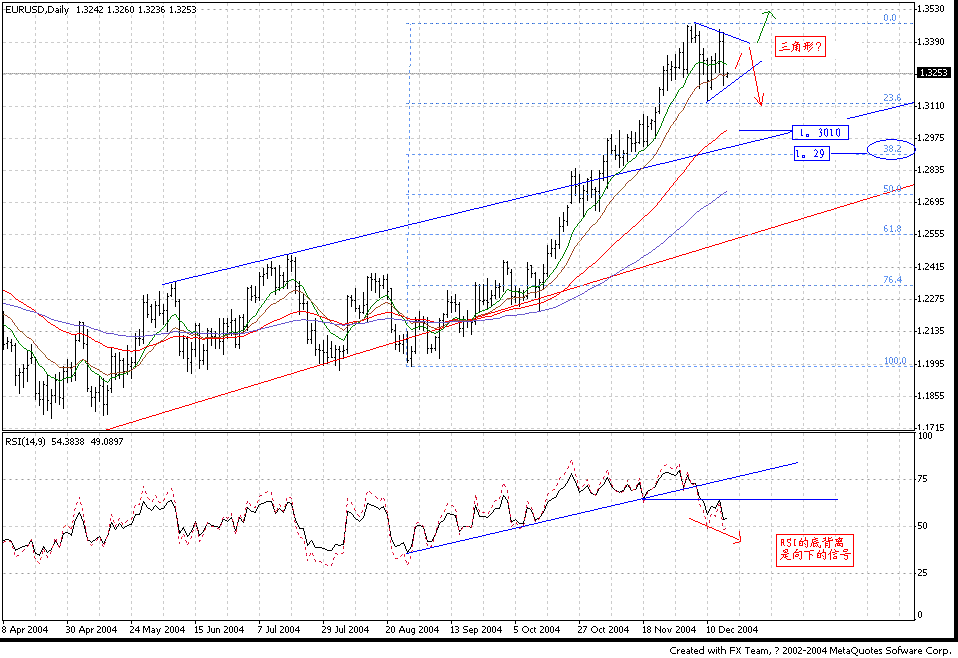The image size is (958, 658).
Task: Click the Fibonacci 23.6 level label
Action: pyautogui.click(x=892, y=98)
